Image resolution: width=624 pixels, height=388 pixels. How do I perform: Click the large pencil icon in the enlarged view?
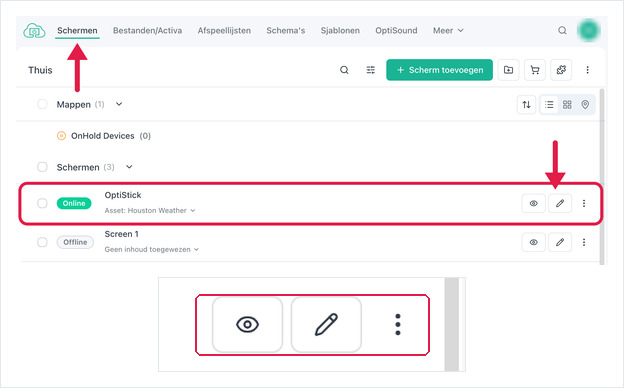(x=326, y=324)
